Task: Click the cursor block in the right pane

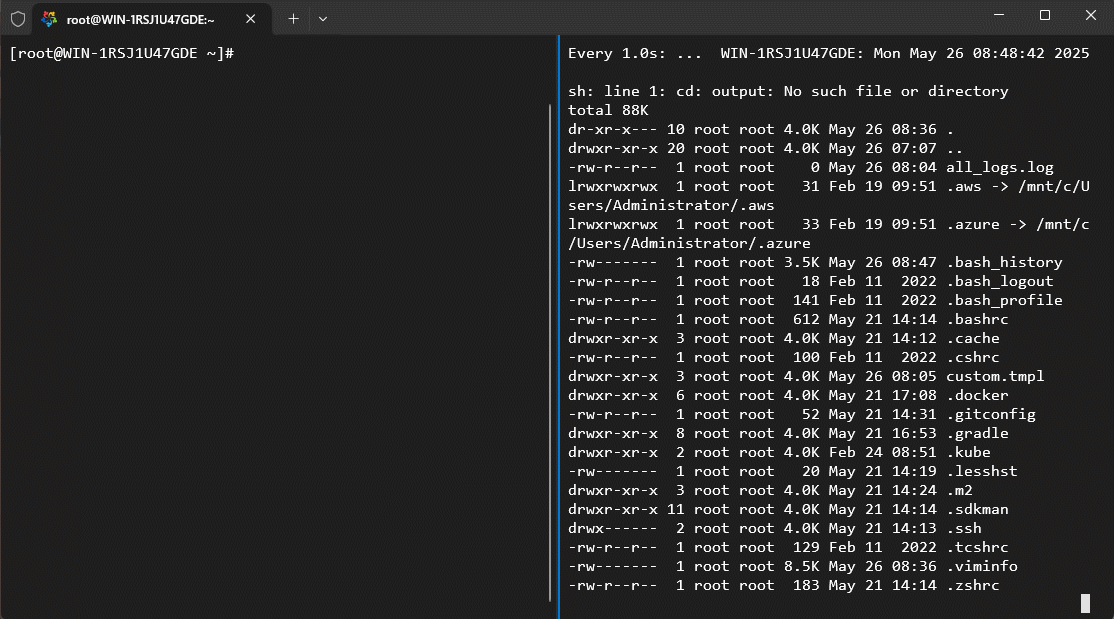Action: (1085, 603)
